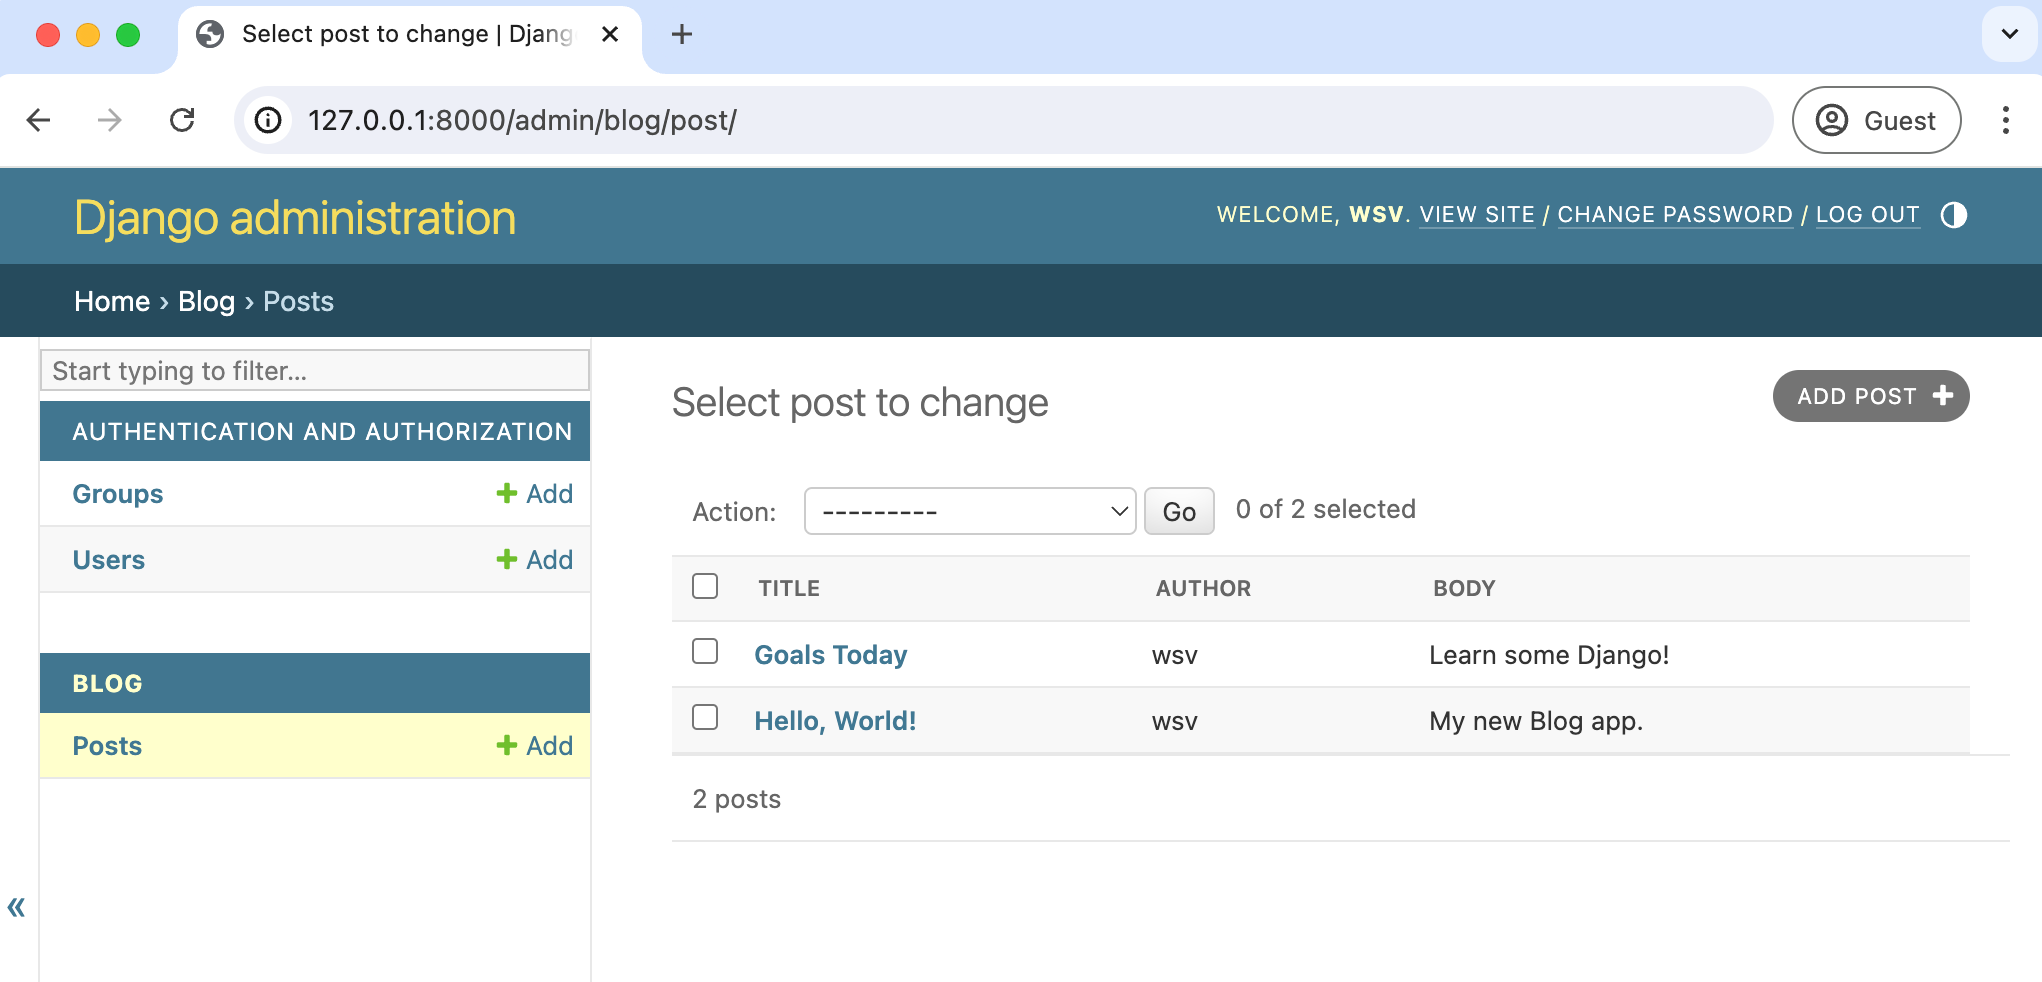Click the Log Out link

(1867, 215)
